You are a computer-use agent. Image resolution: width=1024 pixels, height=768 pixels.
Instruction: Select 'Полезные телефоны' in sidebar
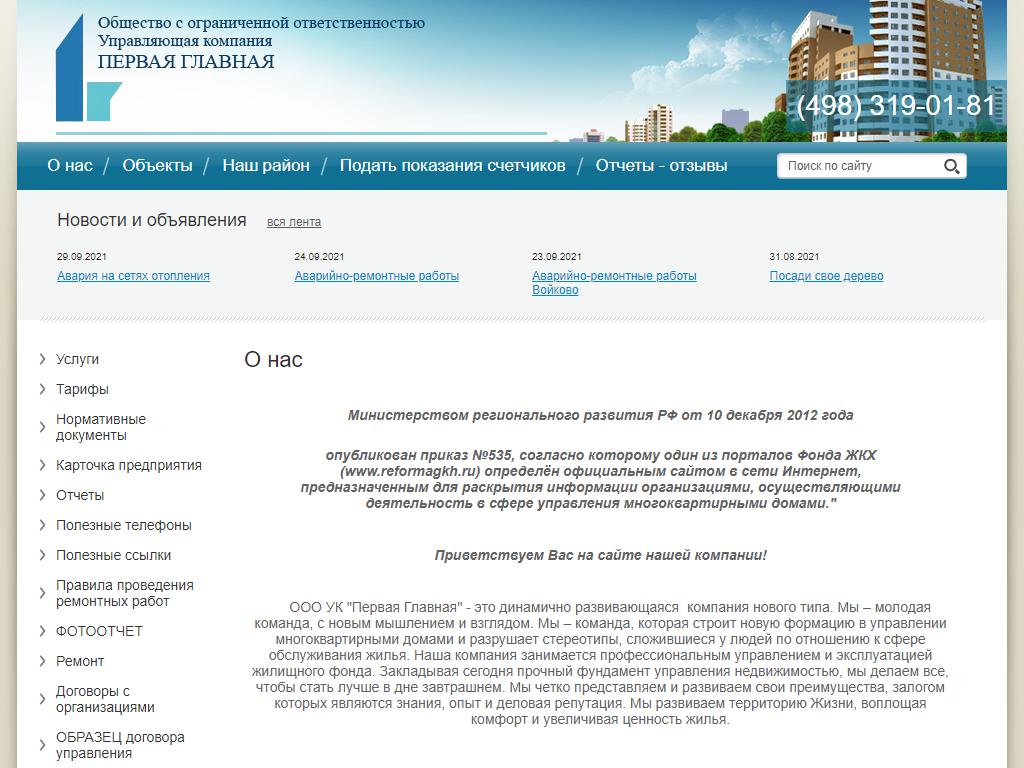click(123, 525)
